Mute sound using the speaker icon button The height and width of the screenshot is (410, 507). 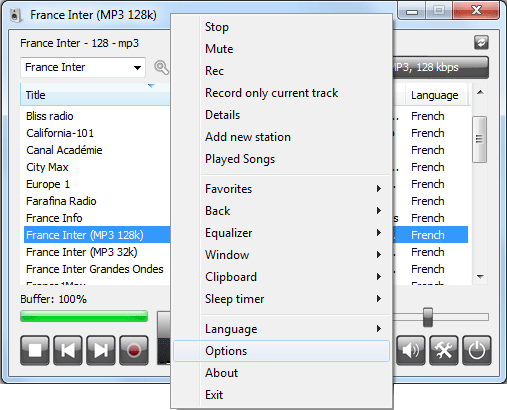pos(411,350)
